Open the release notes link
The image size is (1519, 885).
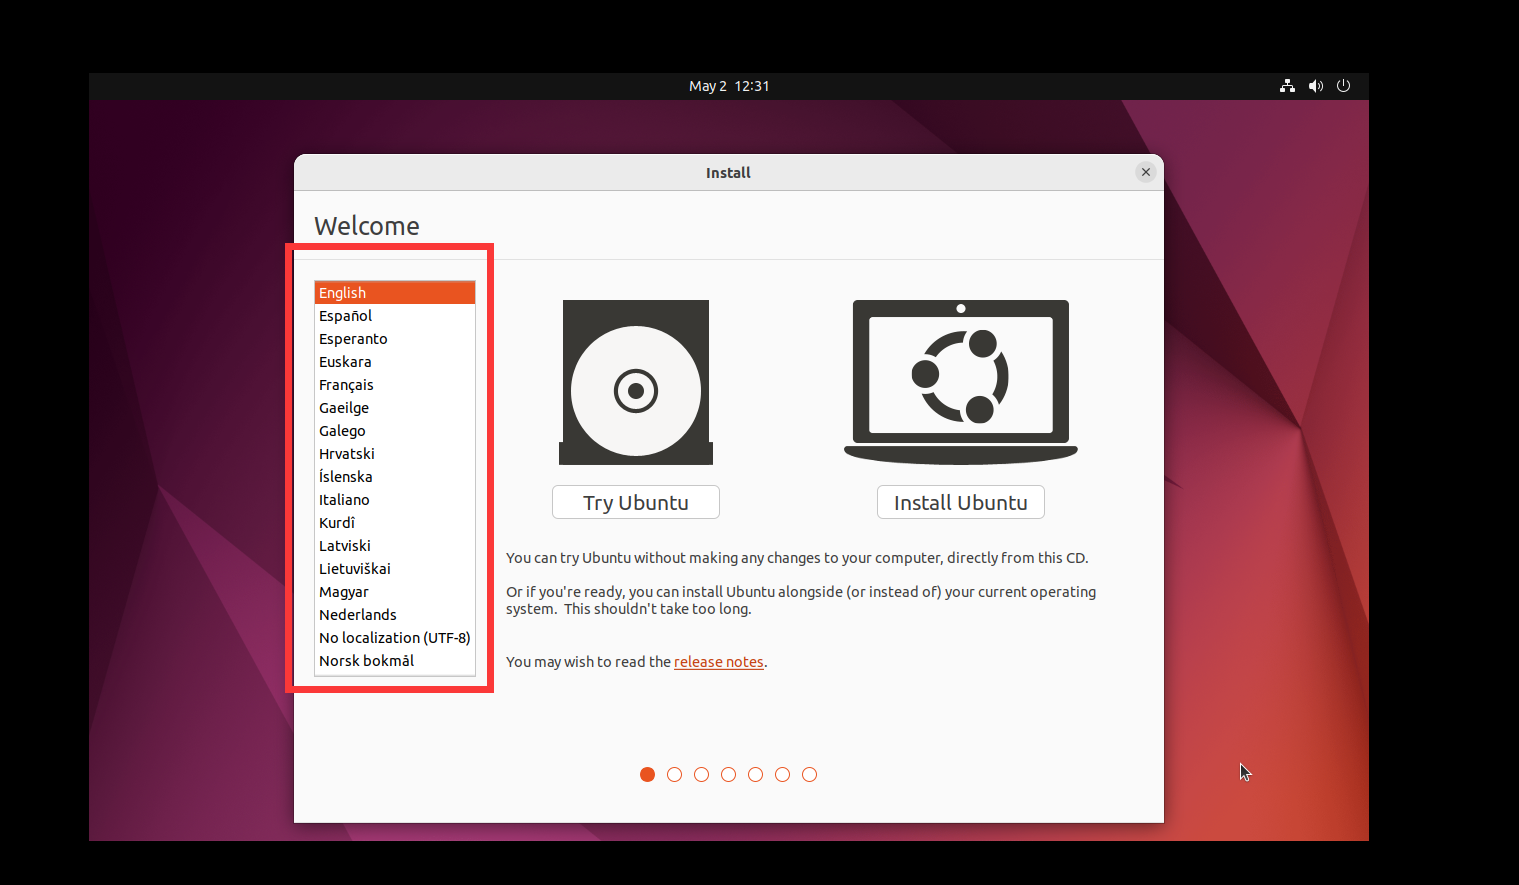tap(719, 662)
